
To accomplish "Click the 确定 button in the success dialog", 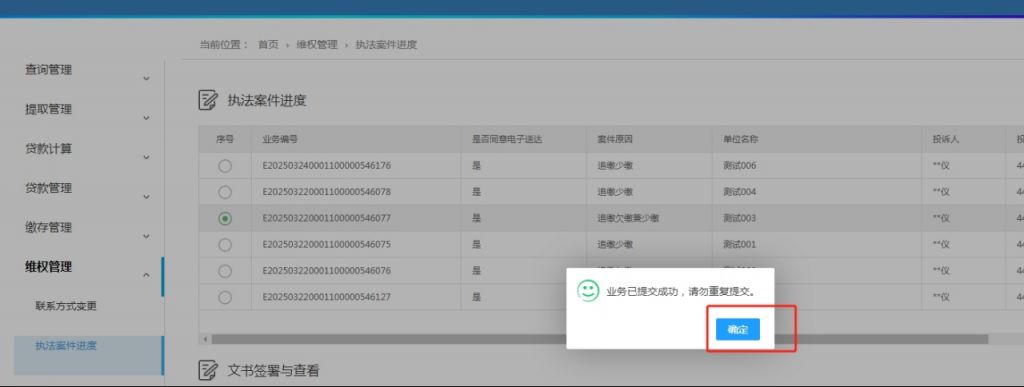I will tap(737, 330).
